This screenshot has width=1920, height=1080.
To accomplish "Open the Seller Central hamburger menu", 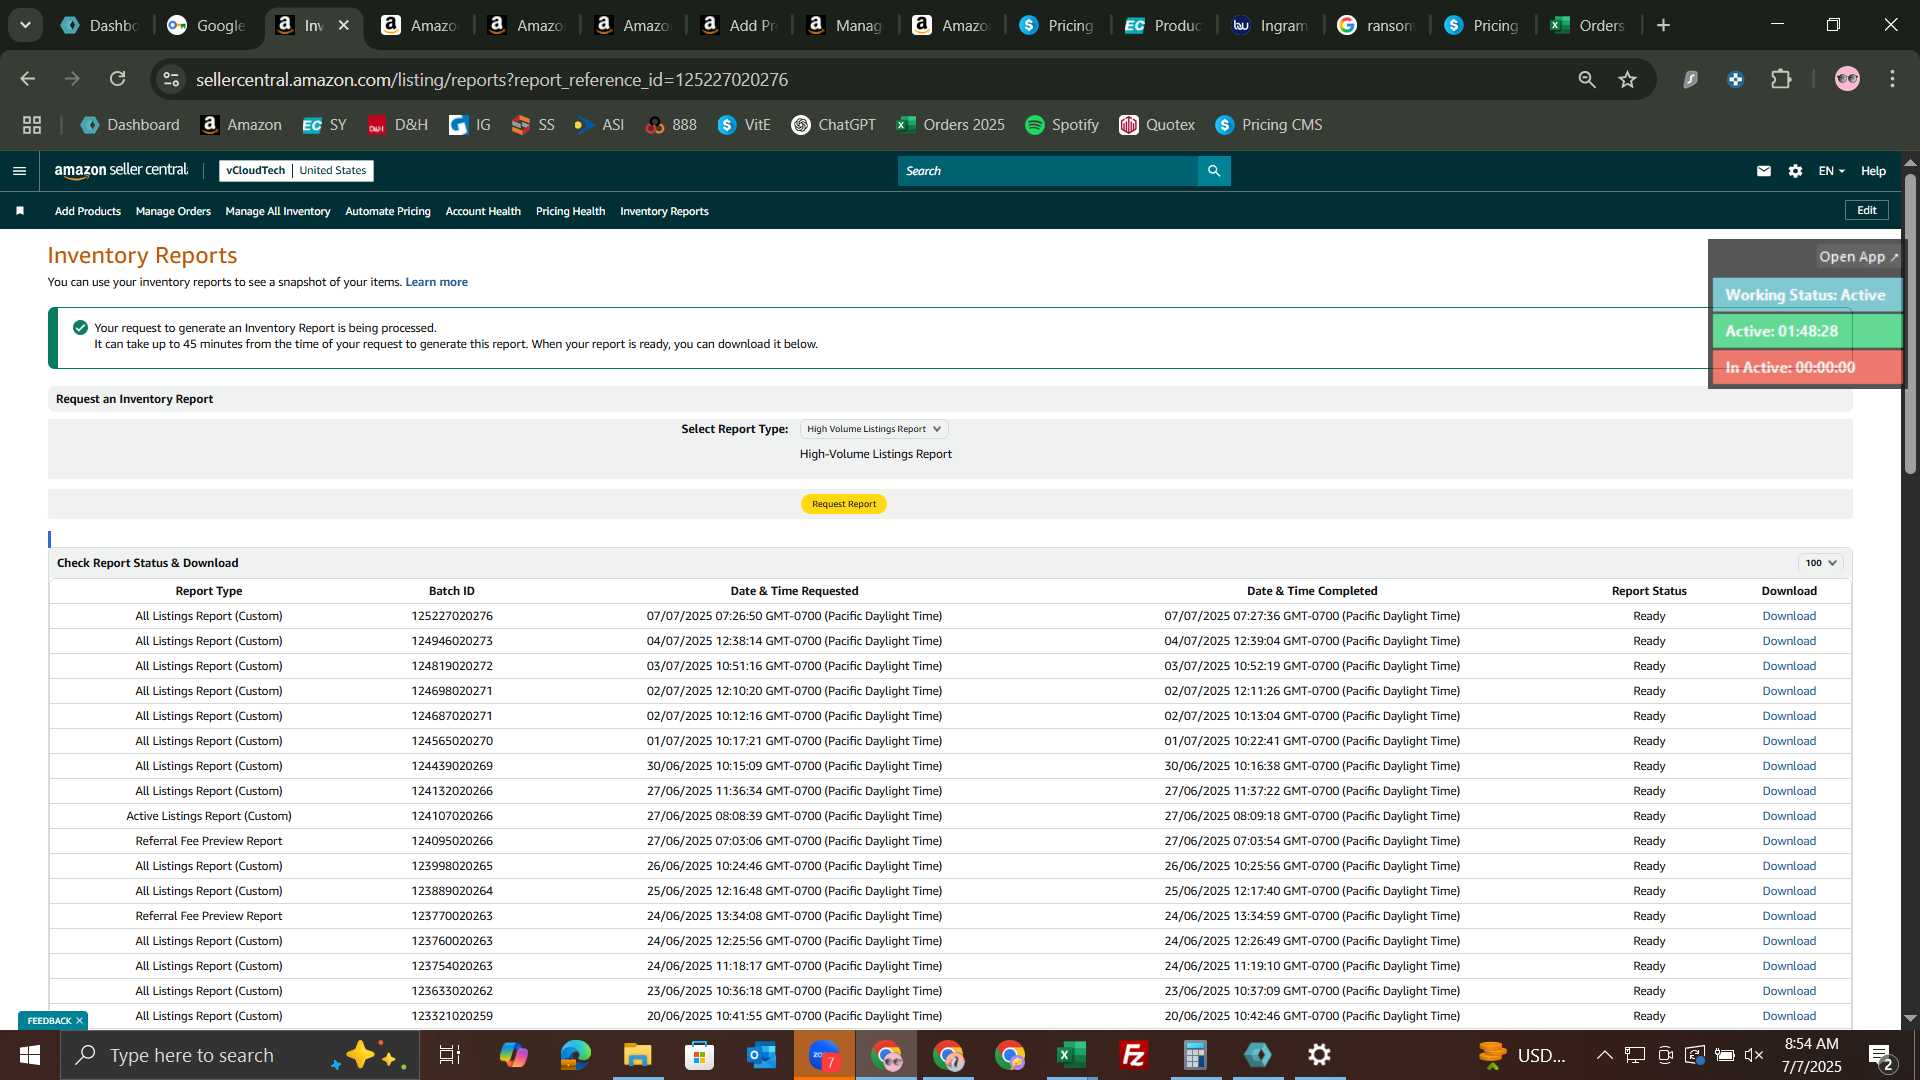I will tap(19, 171).
